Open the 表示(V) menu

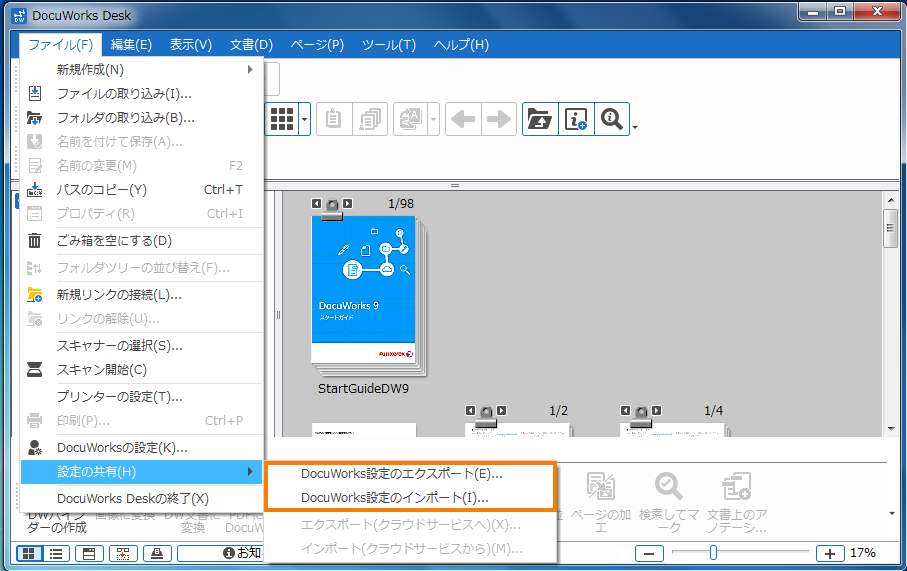coord(191,45)
